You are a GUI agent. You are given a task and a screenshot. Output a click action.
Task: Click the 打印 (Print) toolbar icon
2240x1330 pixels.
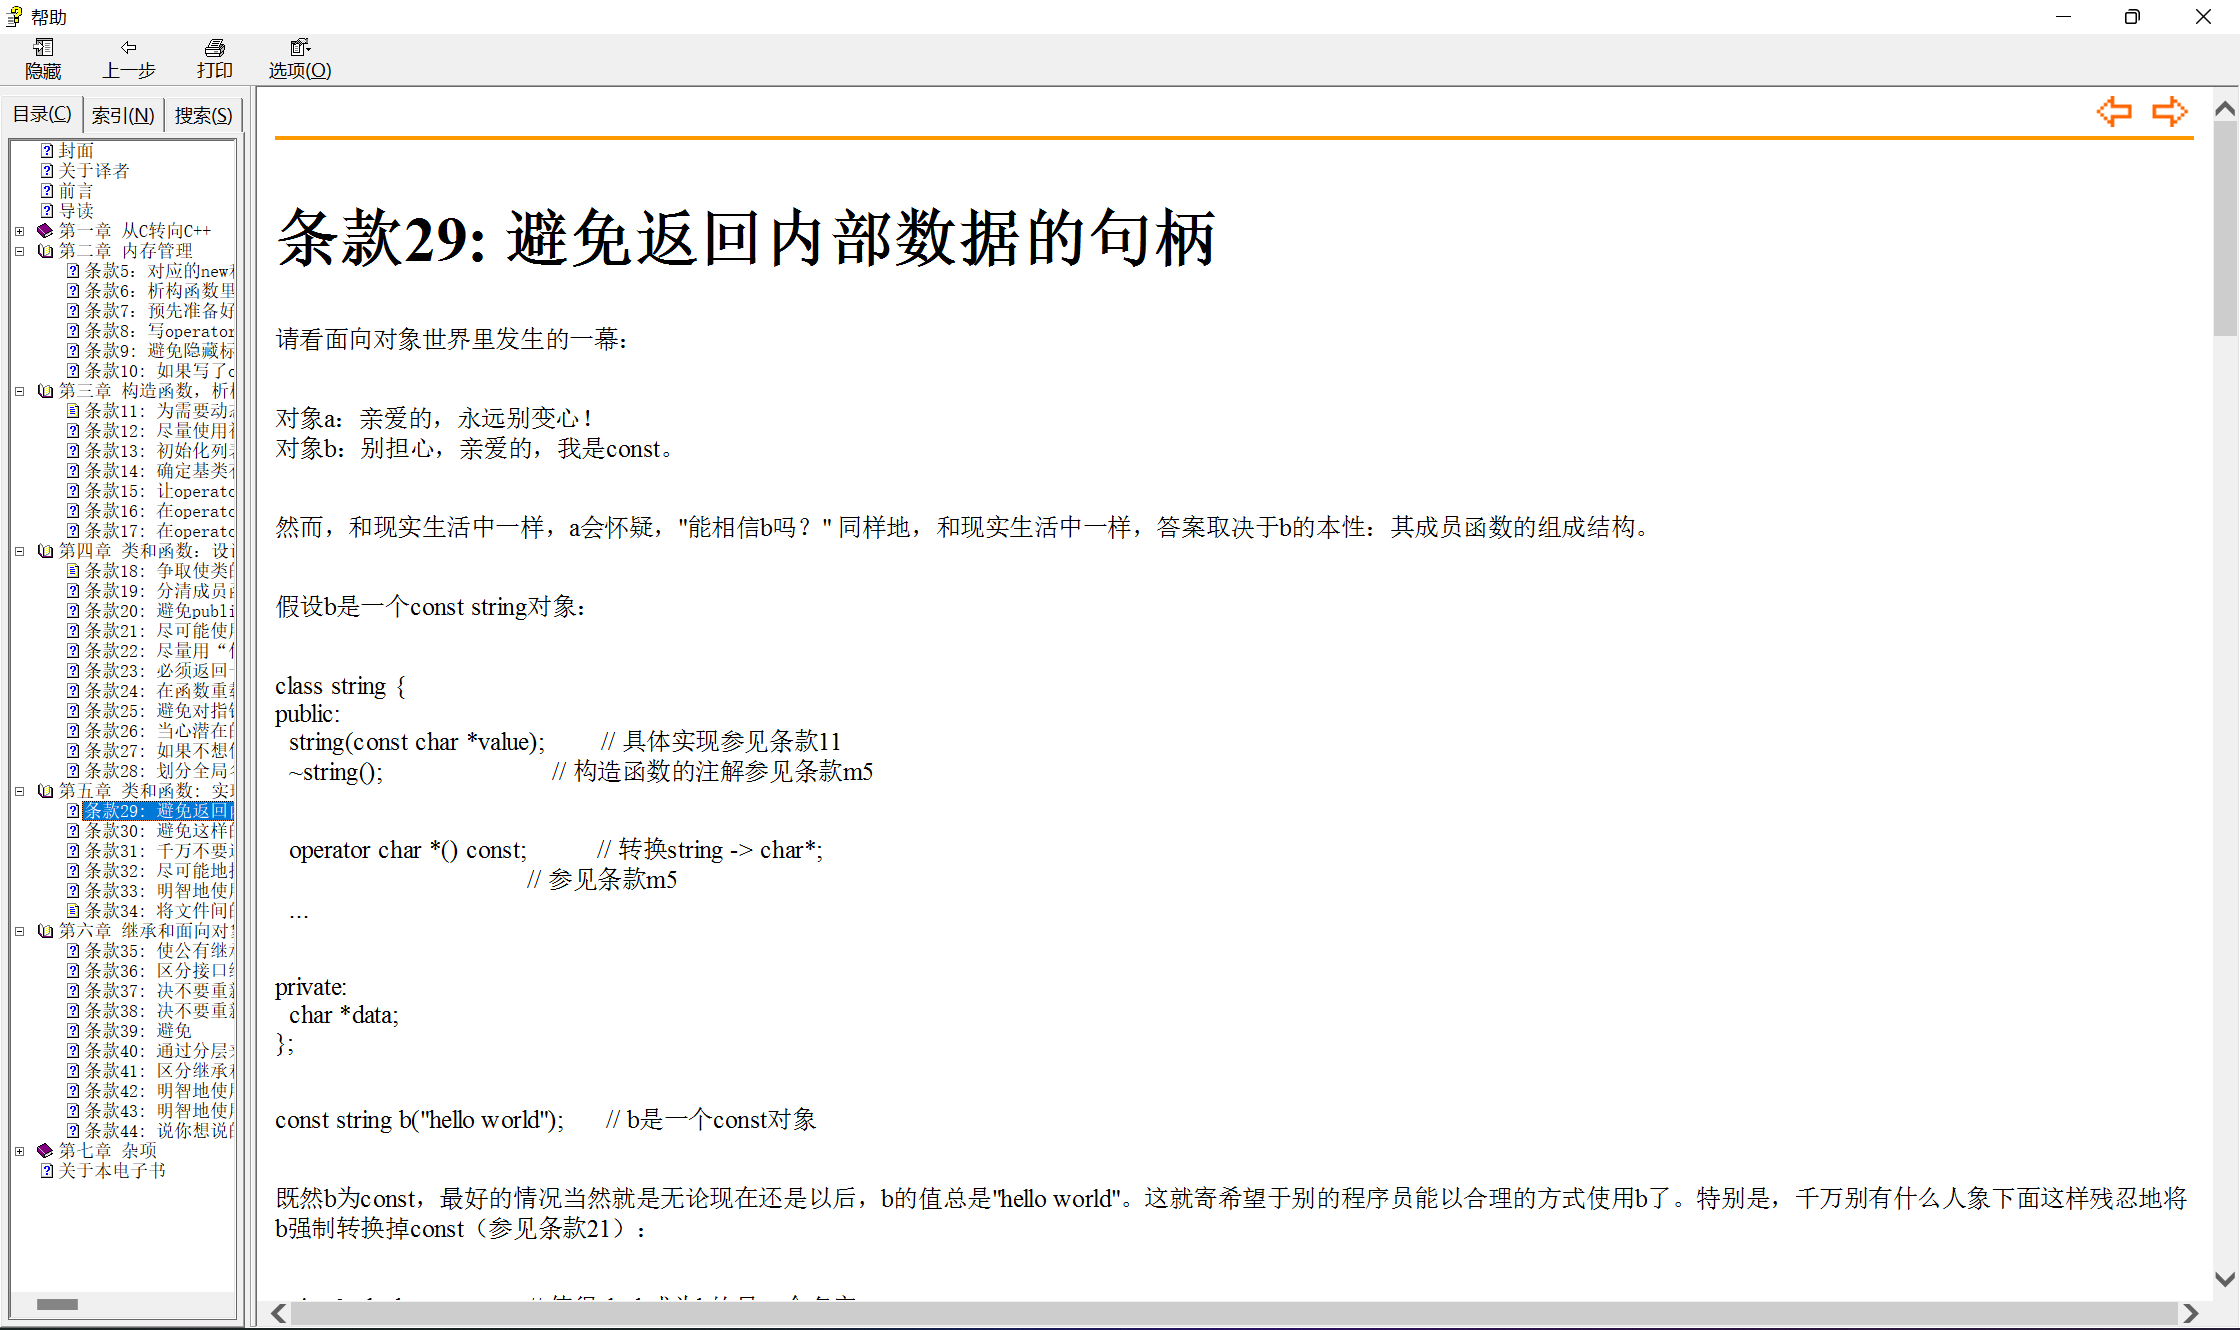tap(214, 58)
